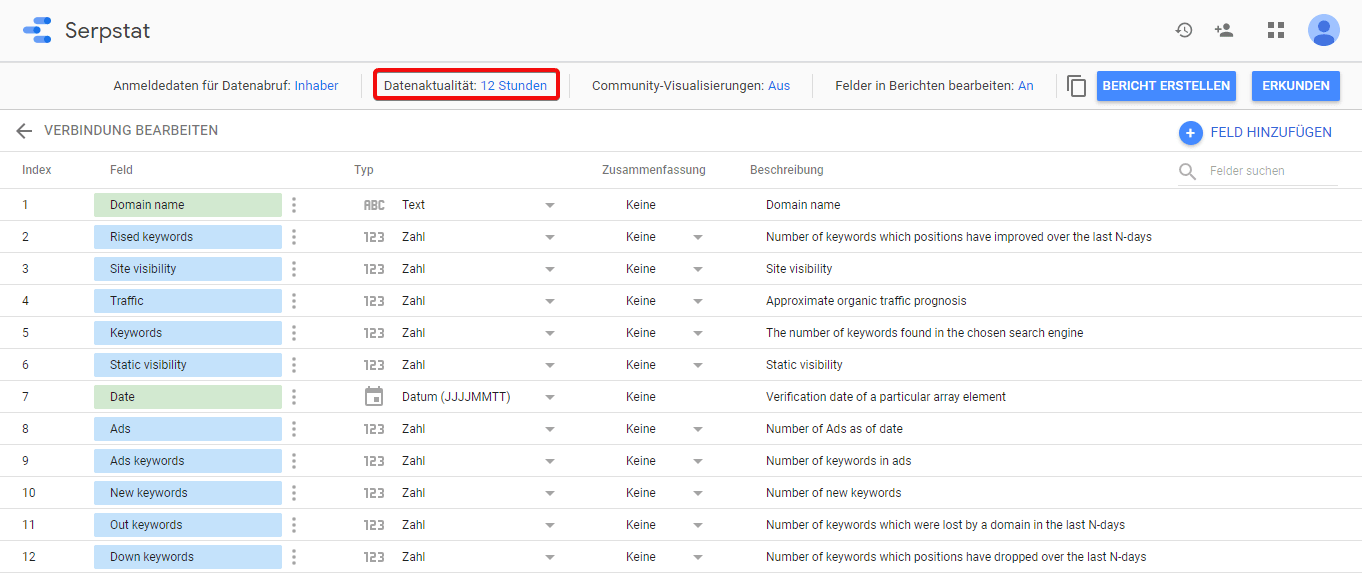Select the Traffic field chip
Viewport: 1362px width, 573px height.
coord(188,301)
